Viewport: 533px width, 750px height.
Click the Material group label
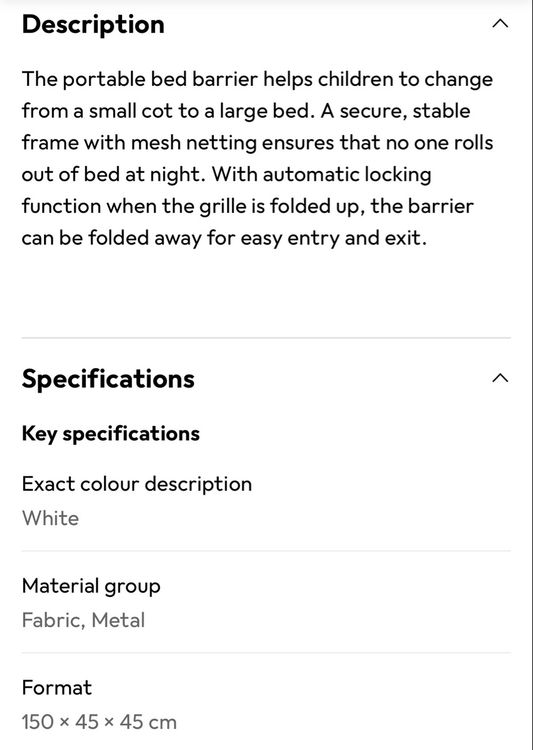(91, 587)
